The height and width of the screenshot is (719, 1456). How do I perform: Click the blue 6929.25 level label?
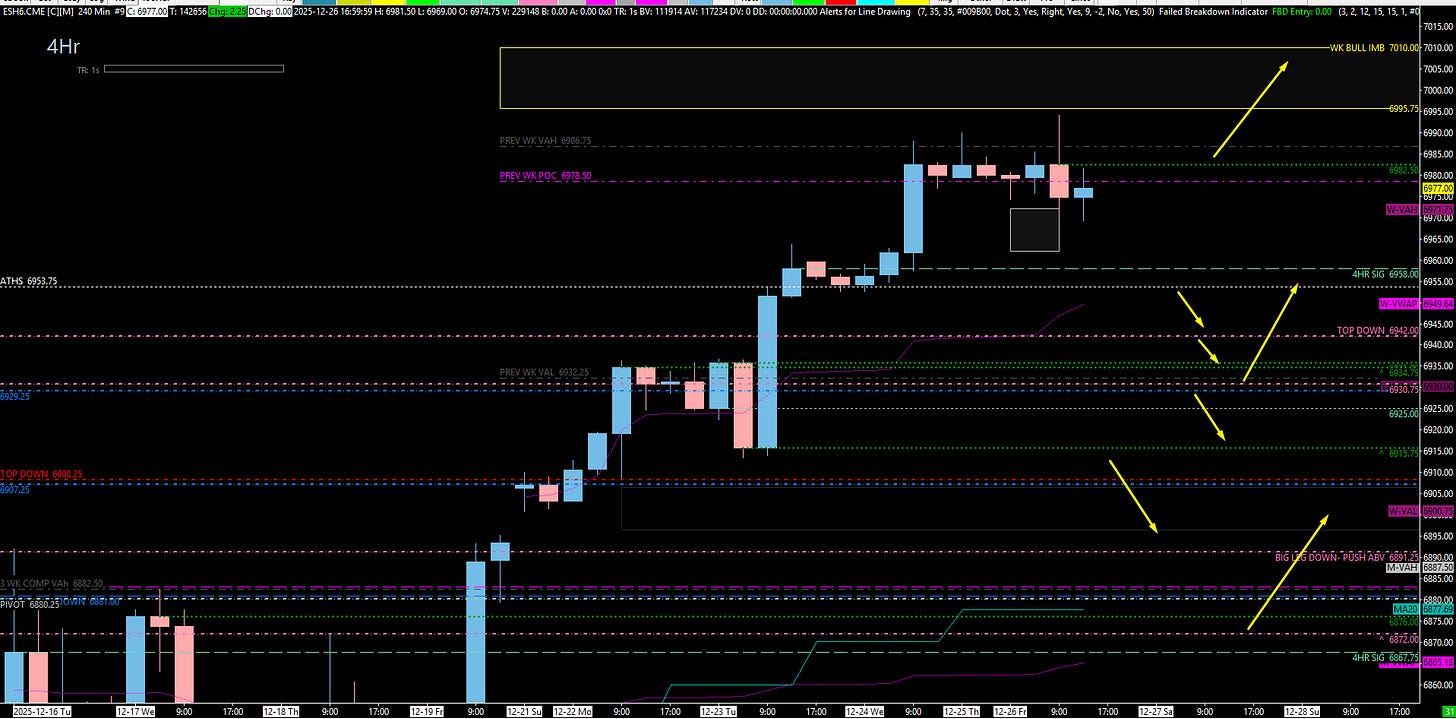(15, 396)
